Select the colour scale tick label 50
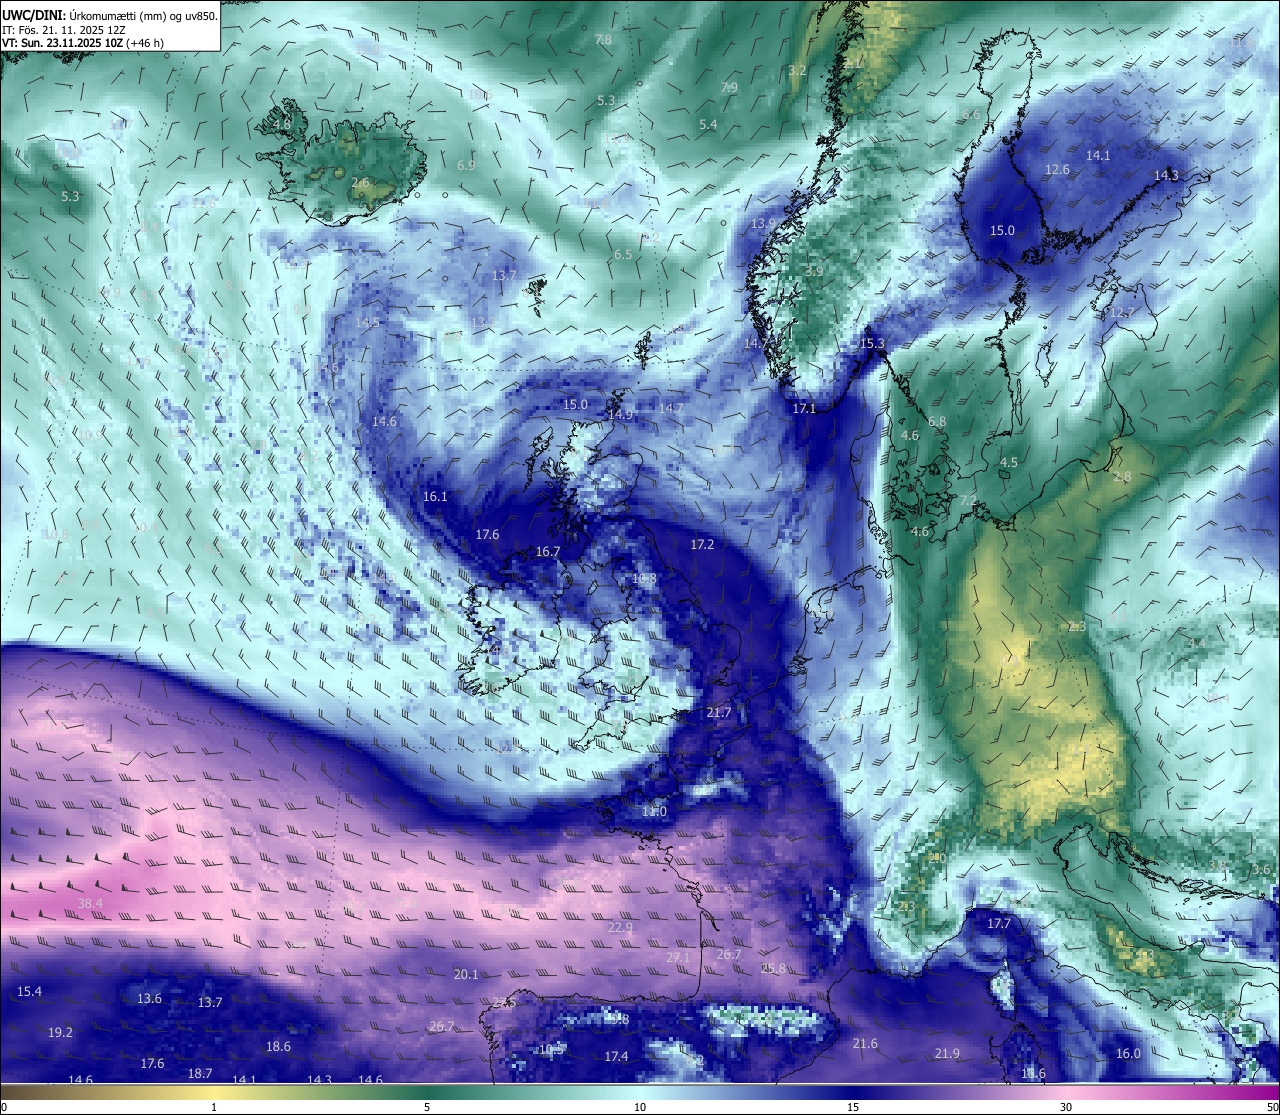 click(1272, 1107)
